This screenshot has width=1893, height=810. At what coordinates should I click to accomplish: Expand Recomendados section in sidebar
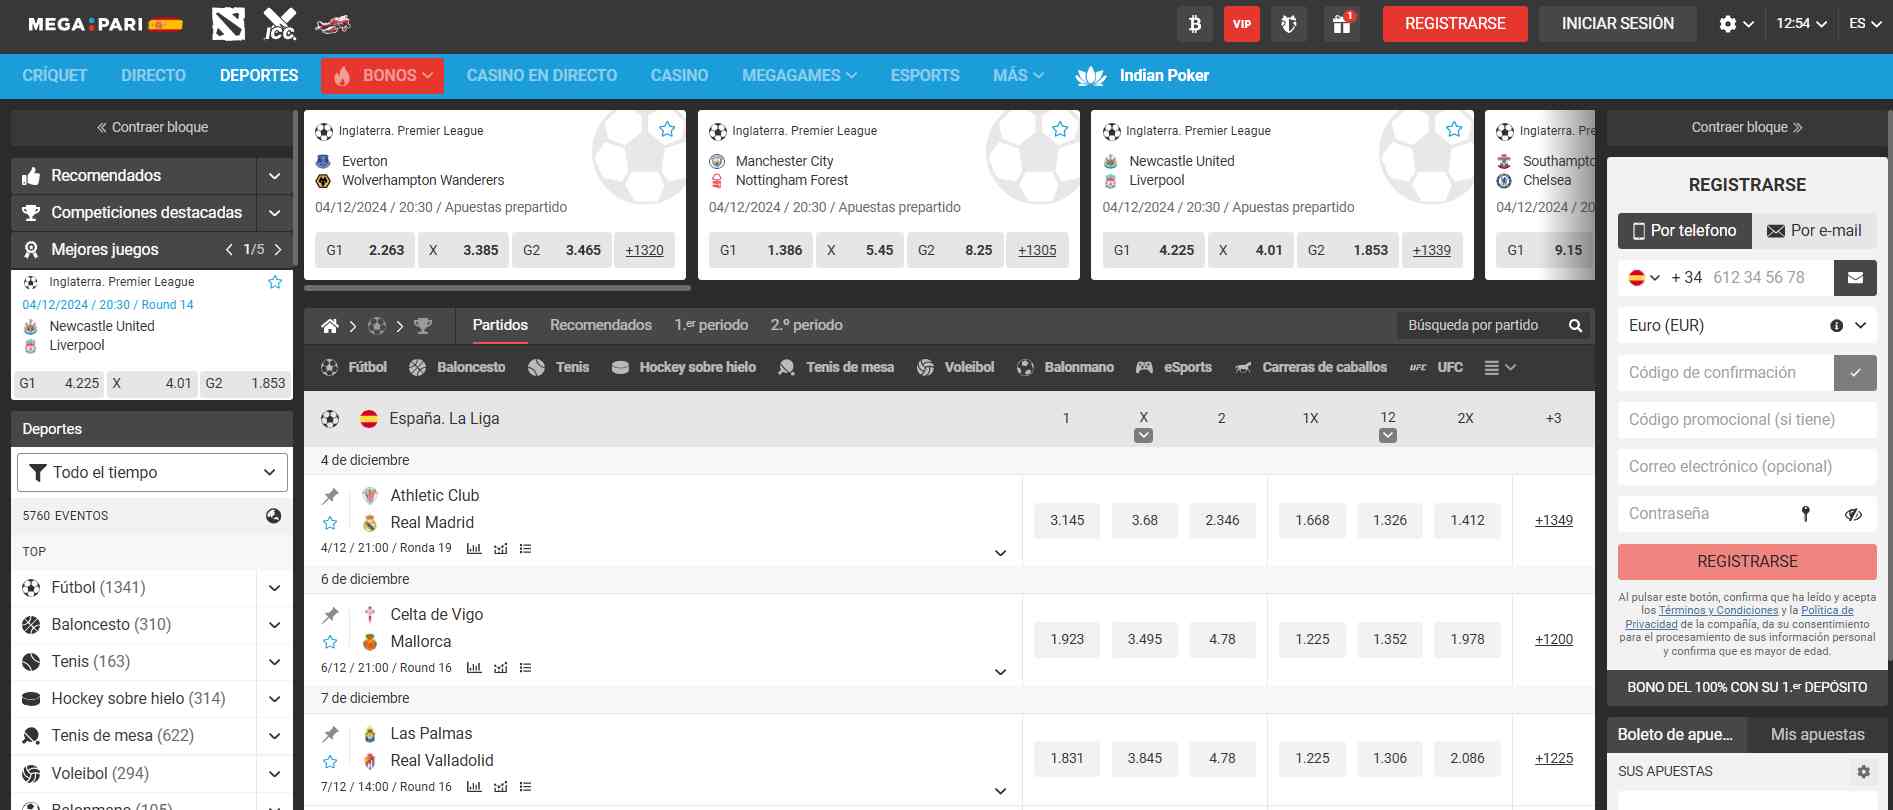274,176
